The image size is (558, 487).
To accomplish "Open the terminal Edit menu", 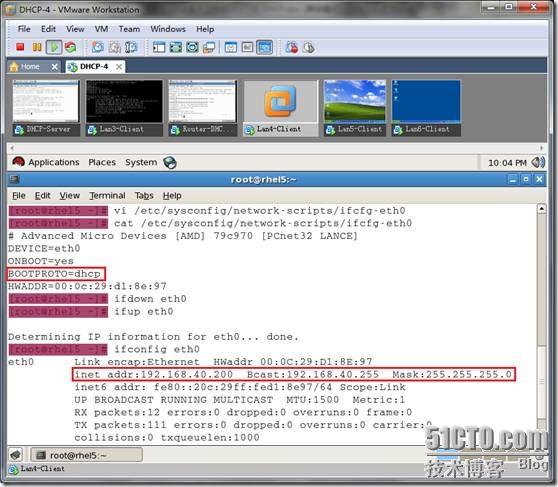I will click(x=42, y=195).
